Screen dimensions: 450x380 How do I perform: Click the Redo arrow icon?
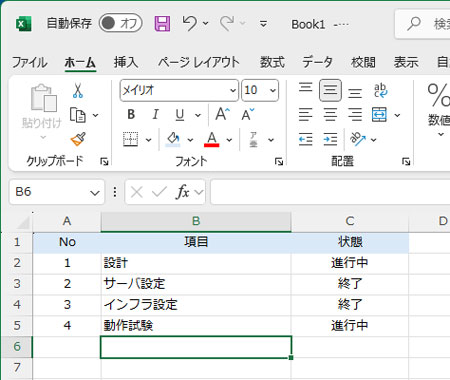coord(227,24)
